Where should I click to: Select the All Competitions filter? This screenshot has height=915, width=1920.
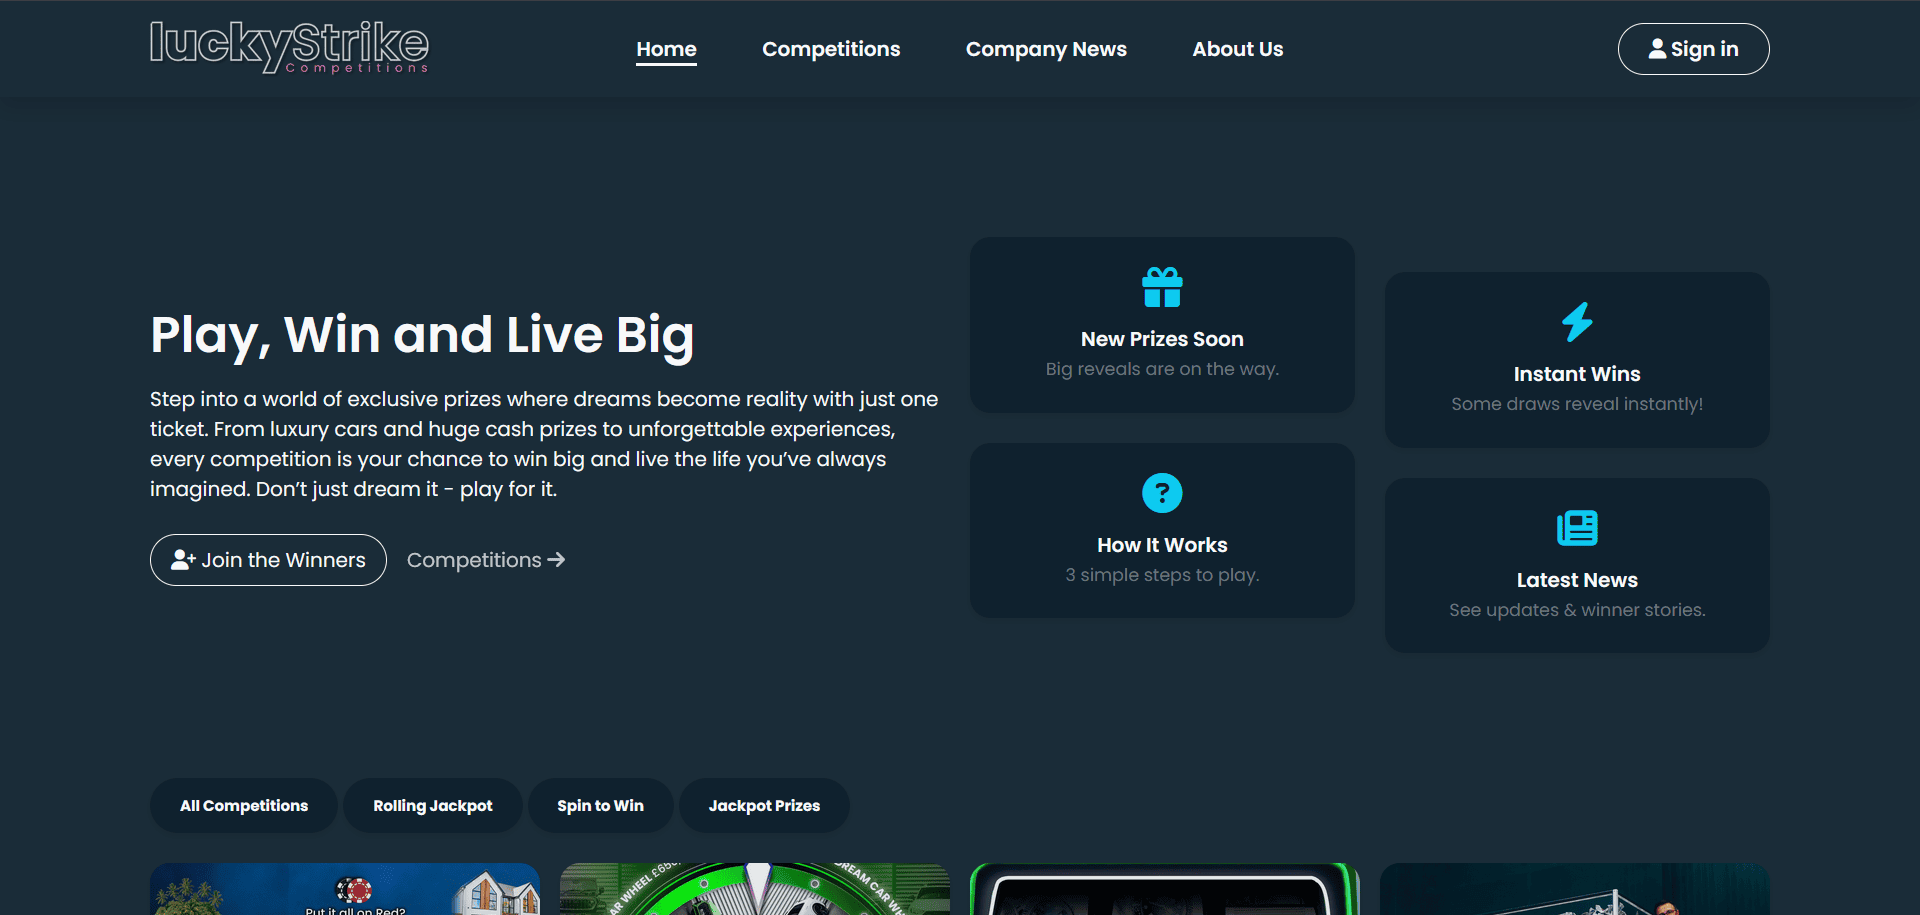tap(244, 806)
